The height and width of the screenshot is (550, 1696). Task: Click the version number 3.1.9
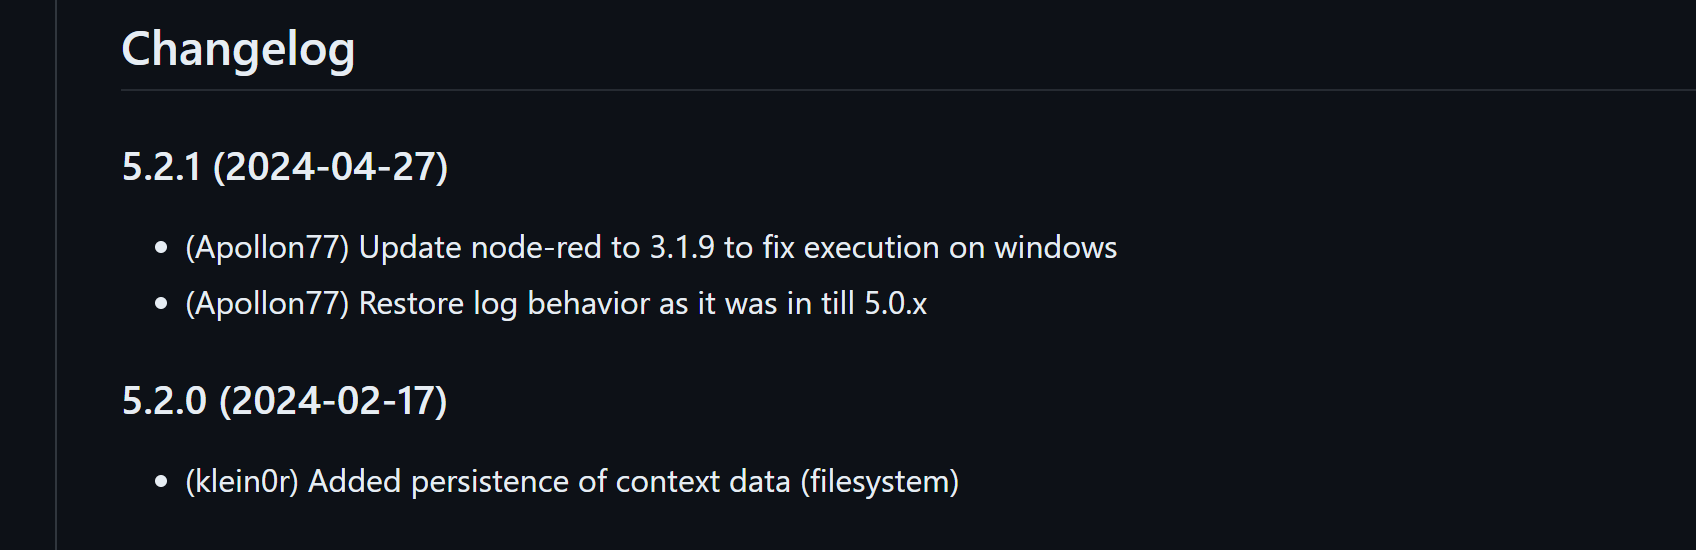click(x=682, y=247)
